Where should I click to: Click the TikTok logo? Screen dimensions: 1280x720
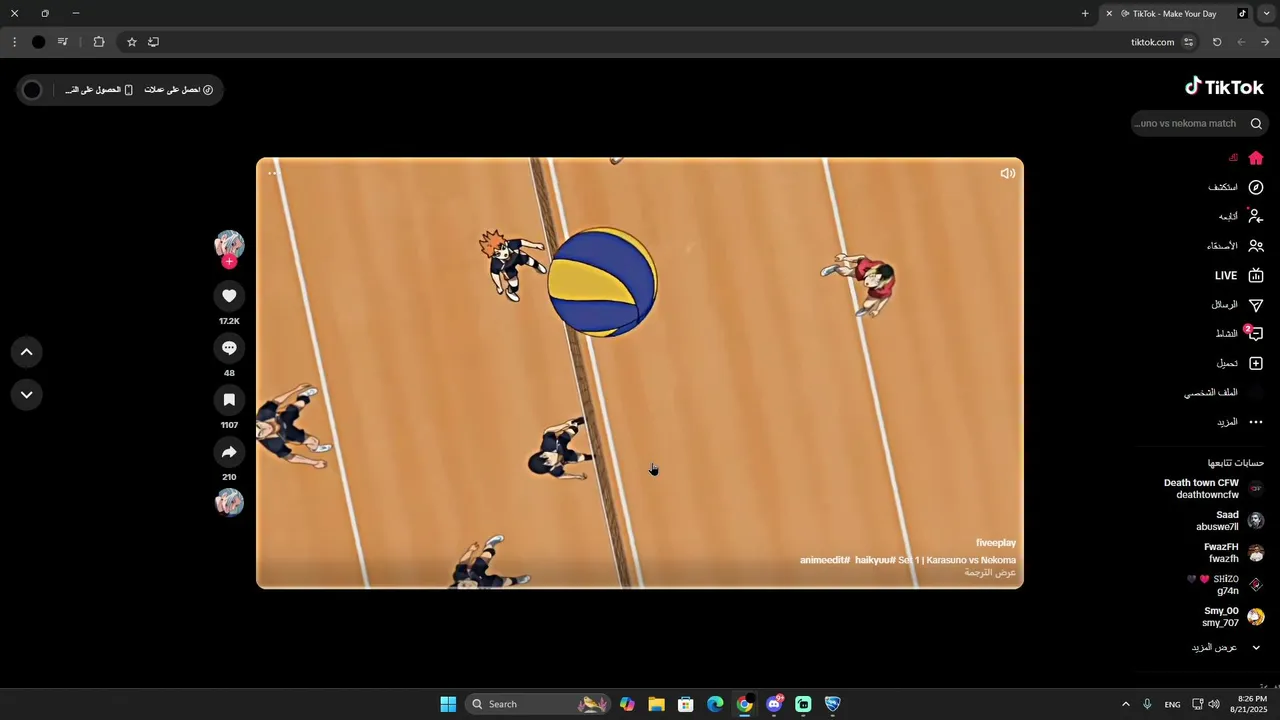1224,87
